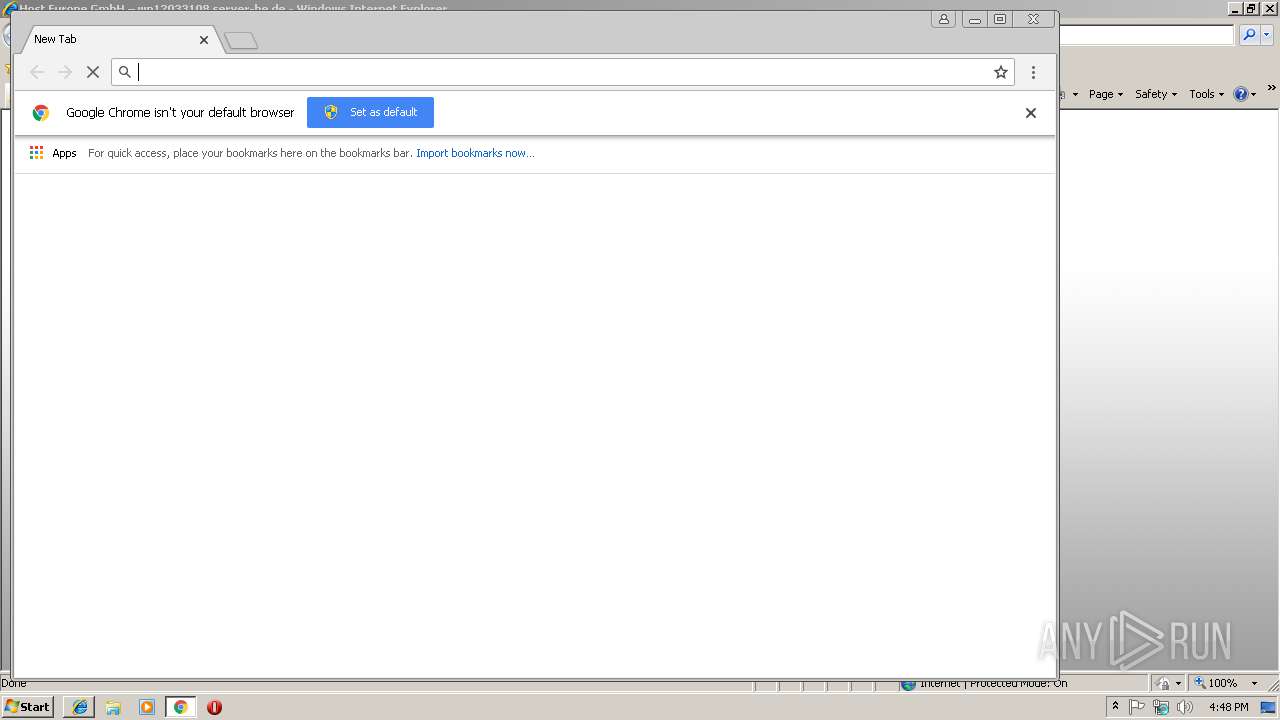Image resolution: width=1280 pixels, height=720 pixels.
Task: Click the Internet Explorer help icon
Action: tap(1244, 94)
